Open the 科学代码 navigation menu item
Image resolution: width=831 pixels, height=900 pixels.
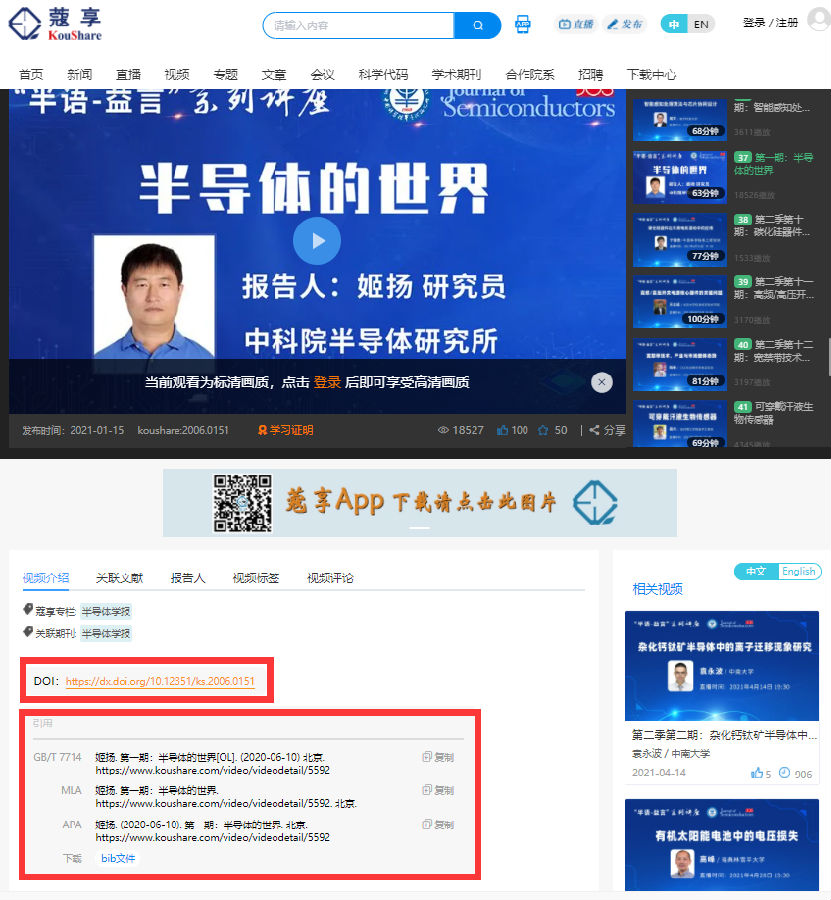click(383, 74)
